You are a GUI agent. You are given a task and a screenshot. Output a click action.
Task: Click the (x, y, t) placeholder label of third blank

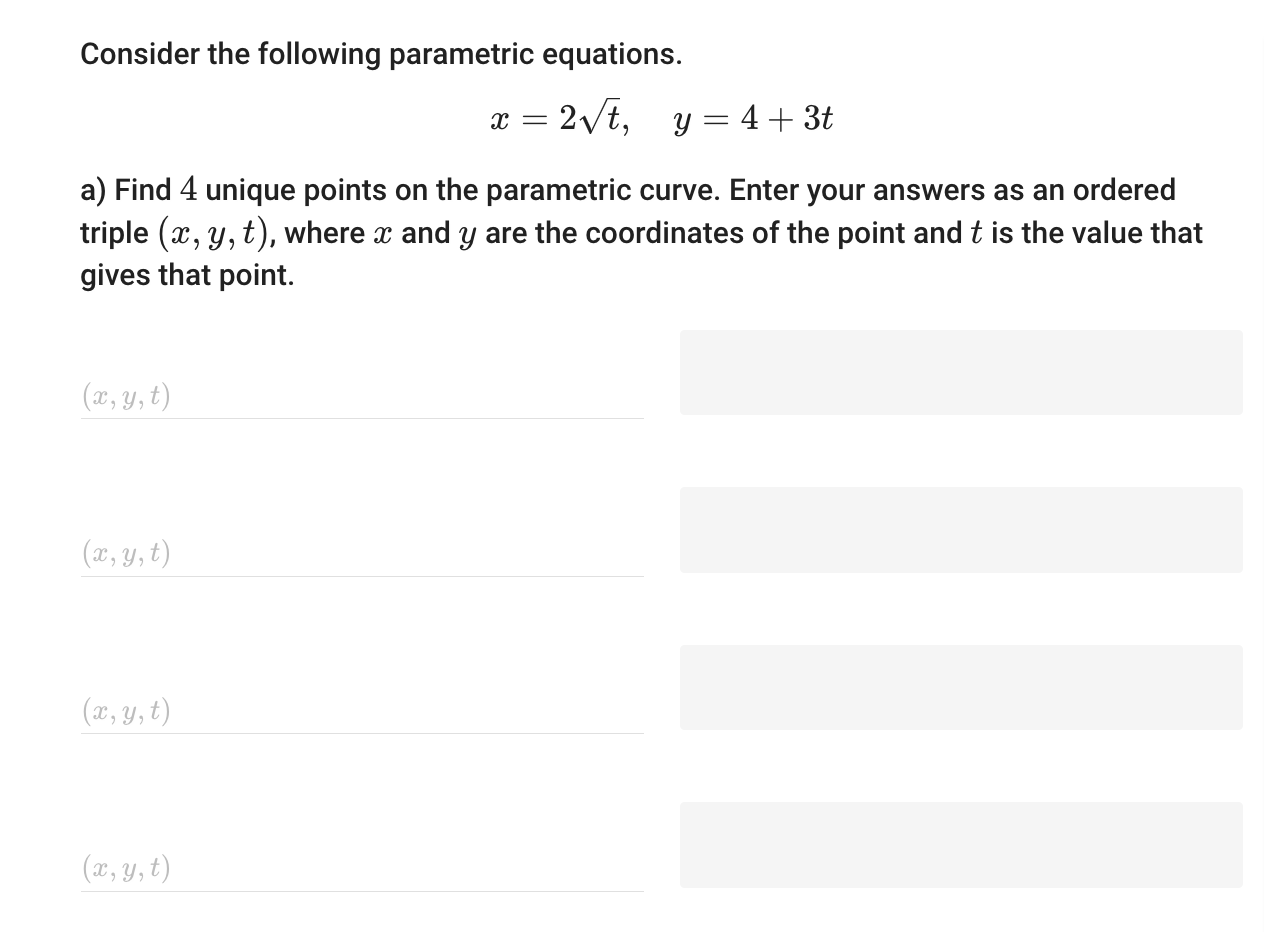point(126,712)
